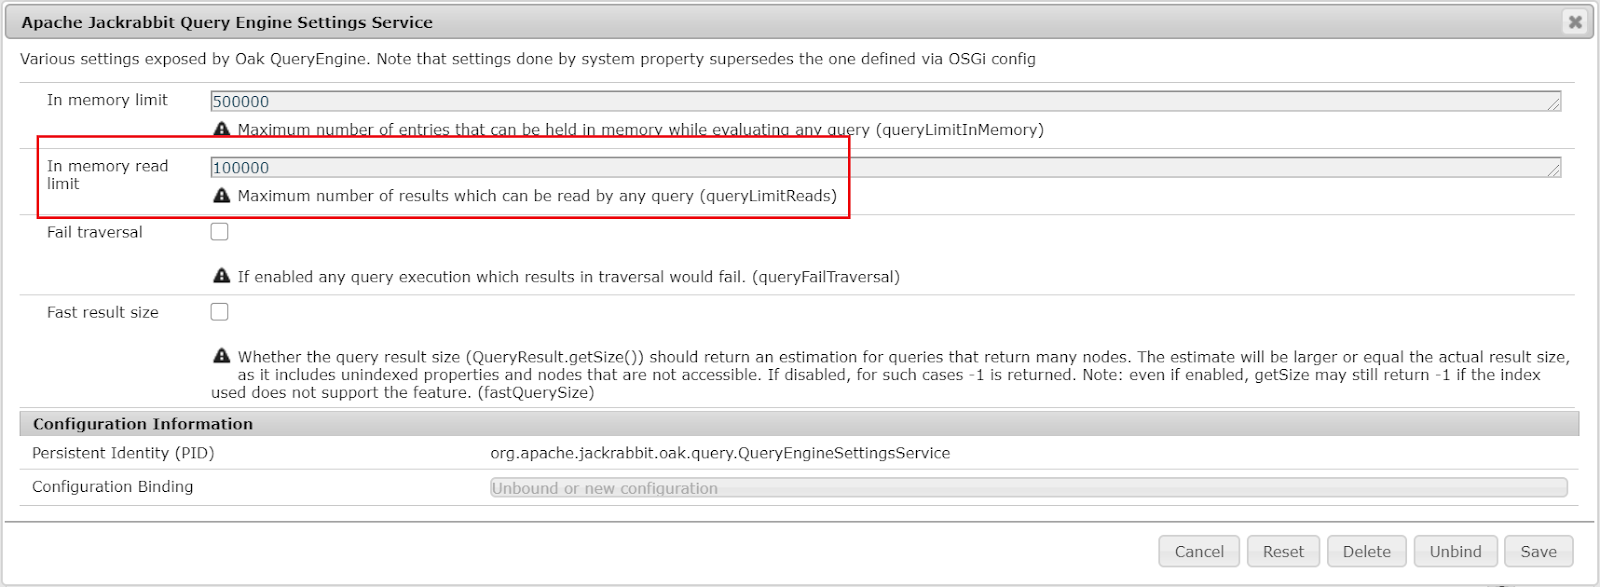Enable the Fast result size checkbox
This screenshot has width=1600, height=587.
point(217,311)
